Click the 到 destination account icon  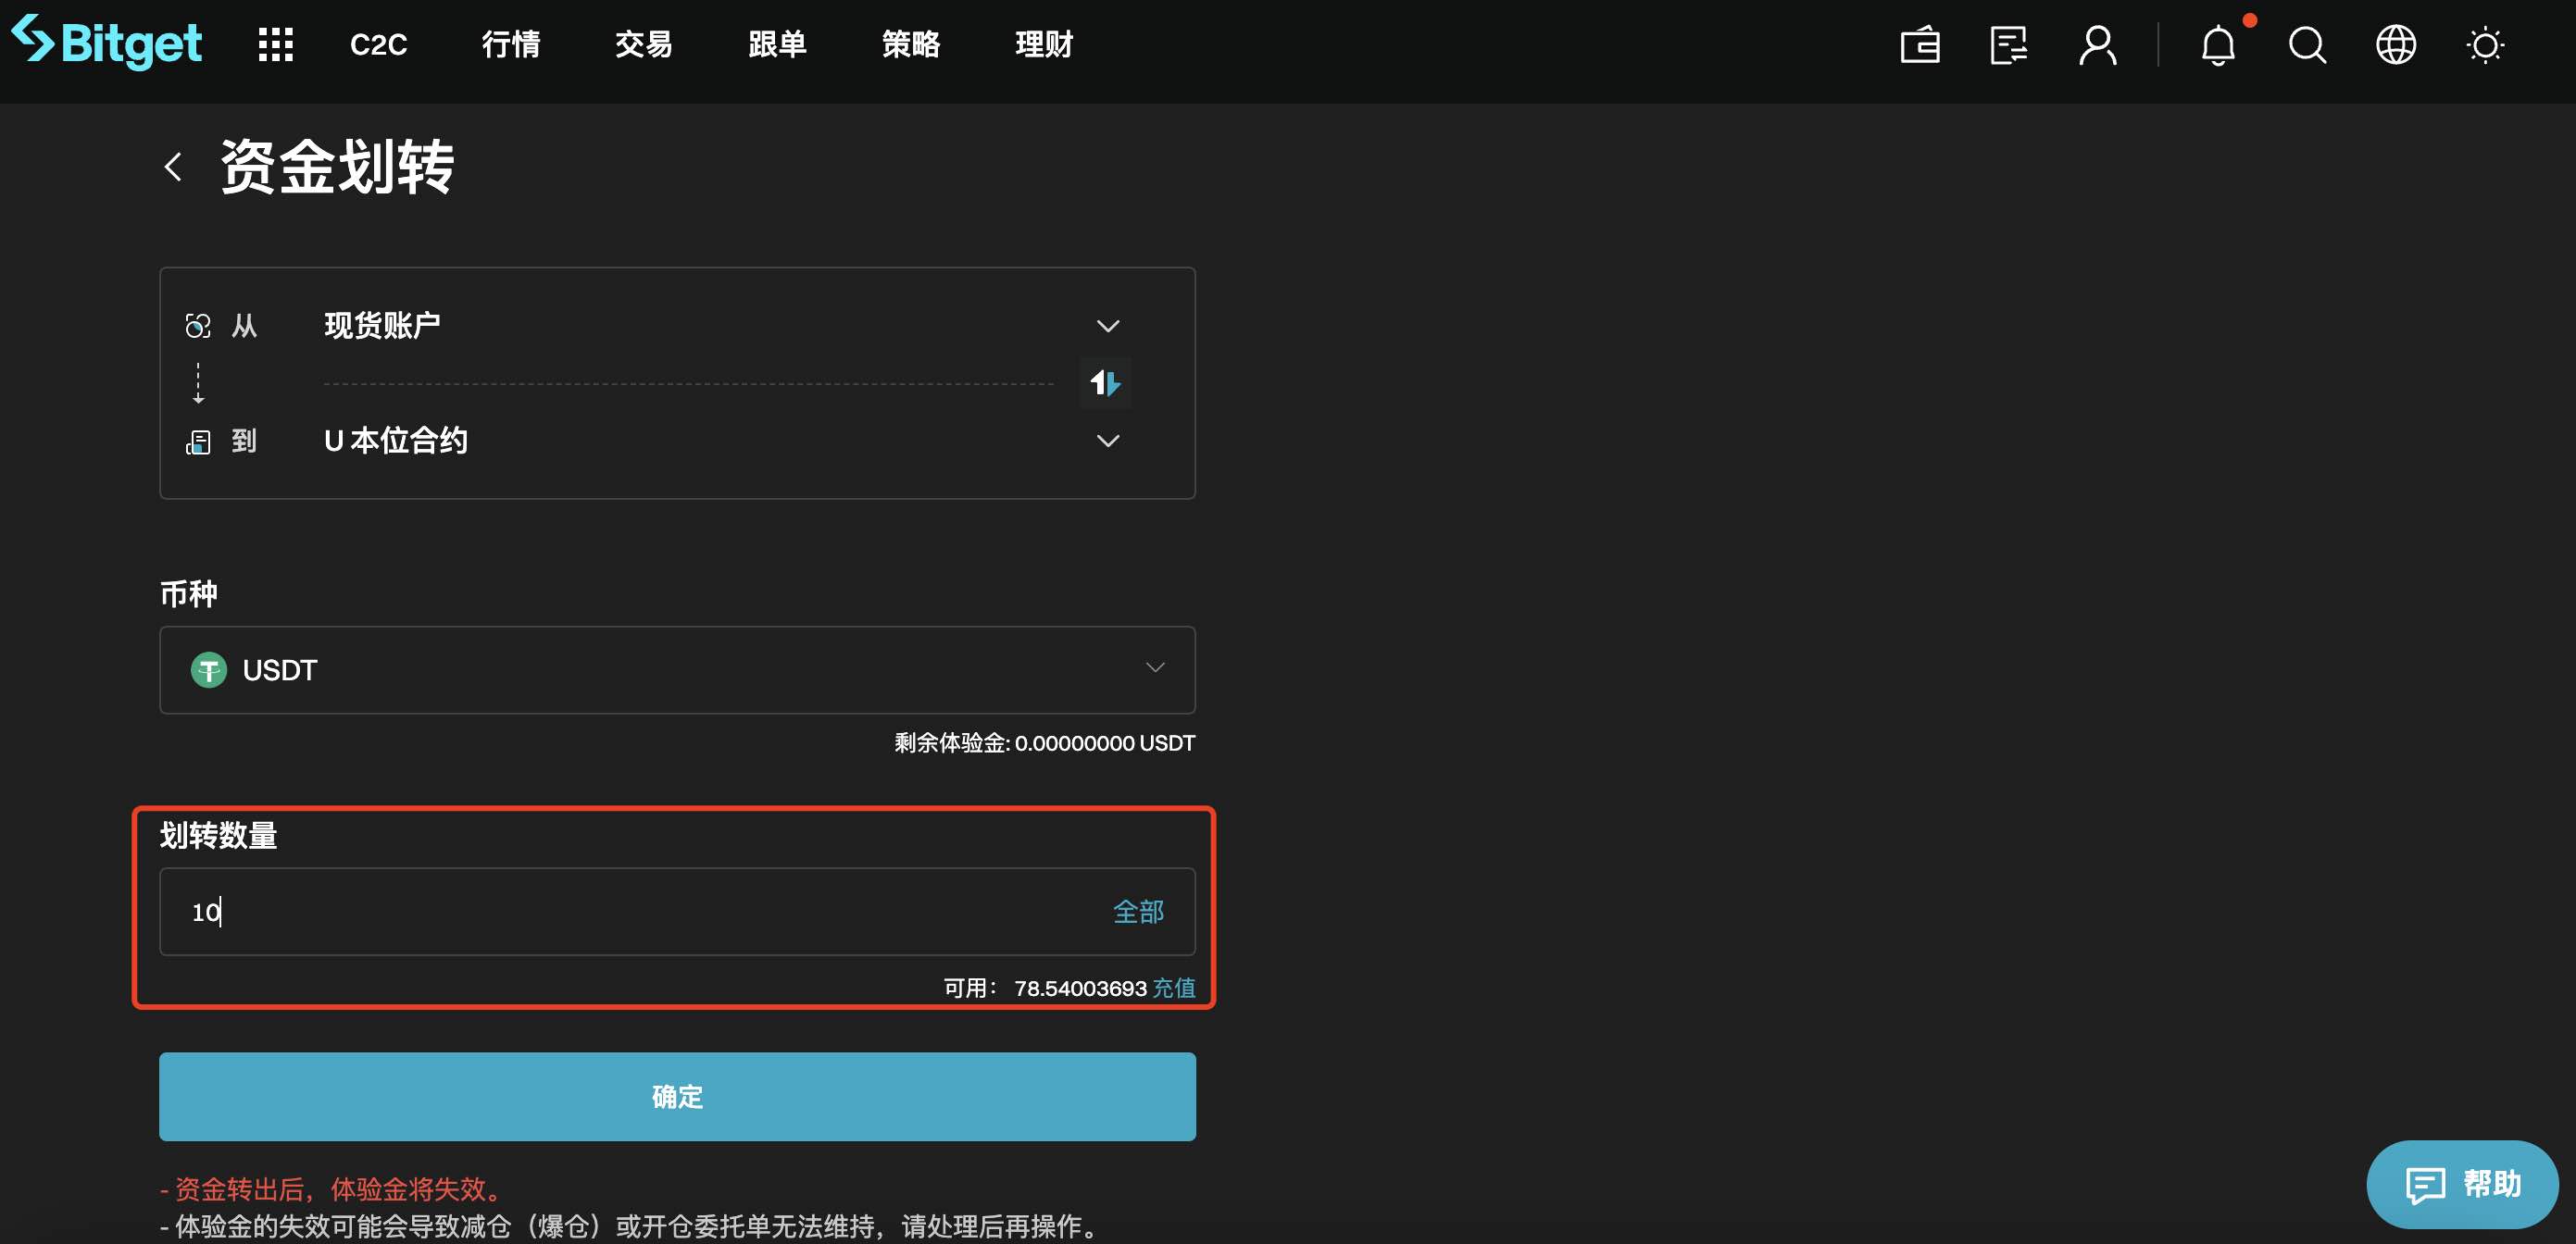198,441
